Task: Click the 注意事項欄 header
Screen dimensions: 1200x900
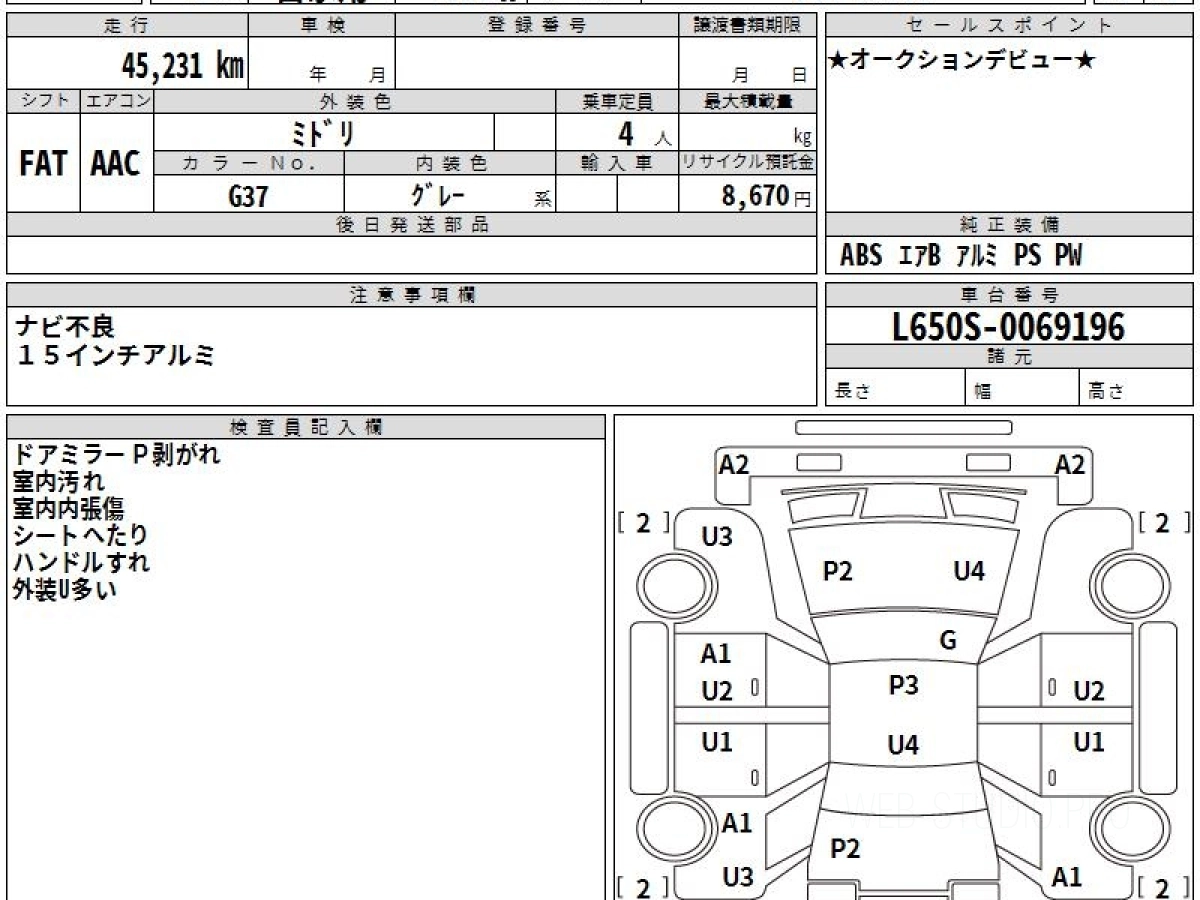Action: 411,295
